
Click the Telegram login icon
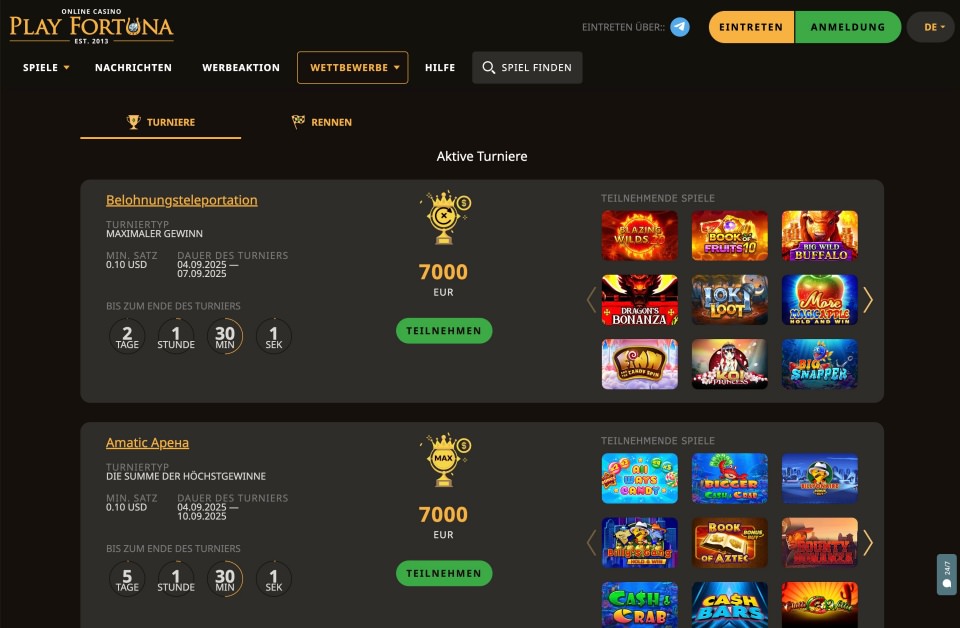680,27
